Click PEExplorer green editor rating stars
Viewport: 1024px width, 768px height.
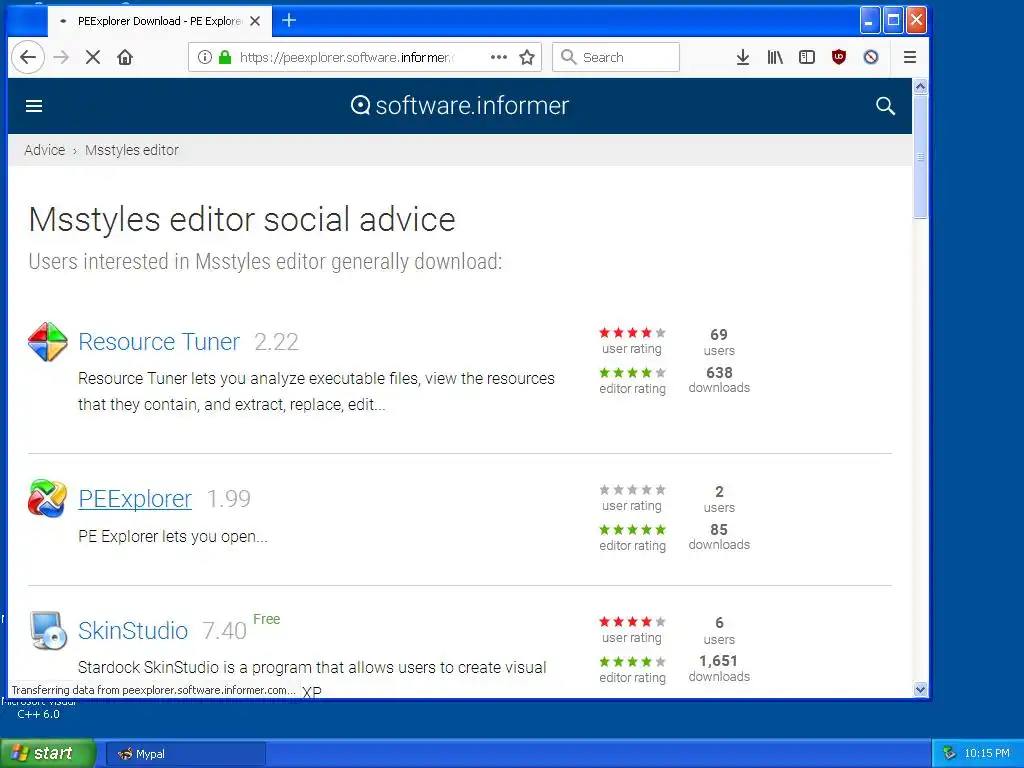tap(632, 529)
